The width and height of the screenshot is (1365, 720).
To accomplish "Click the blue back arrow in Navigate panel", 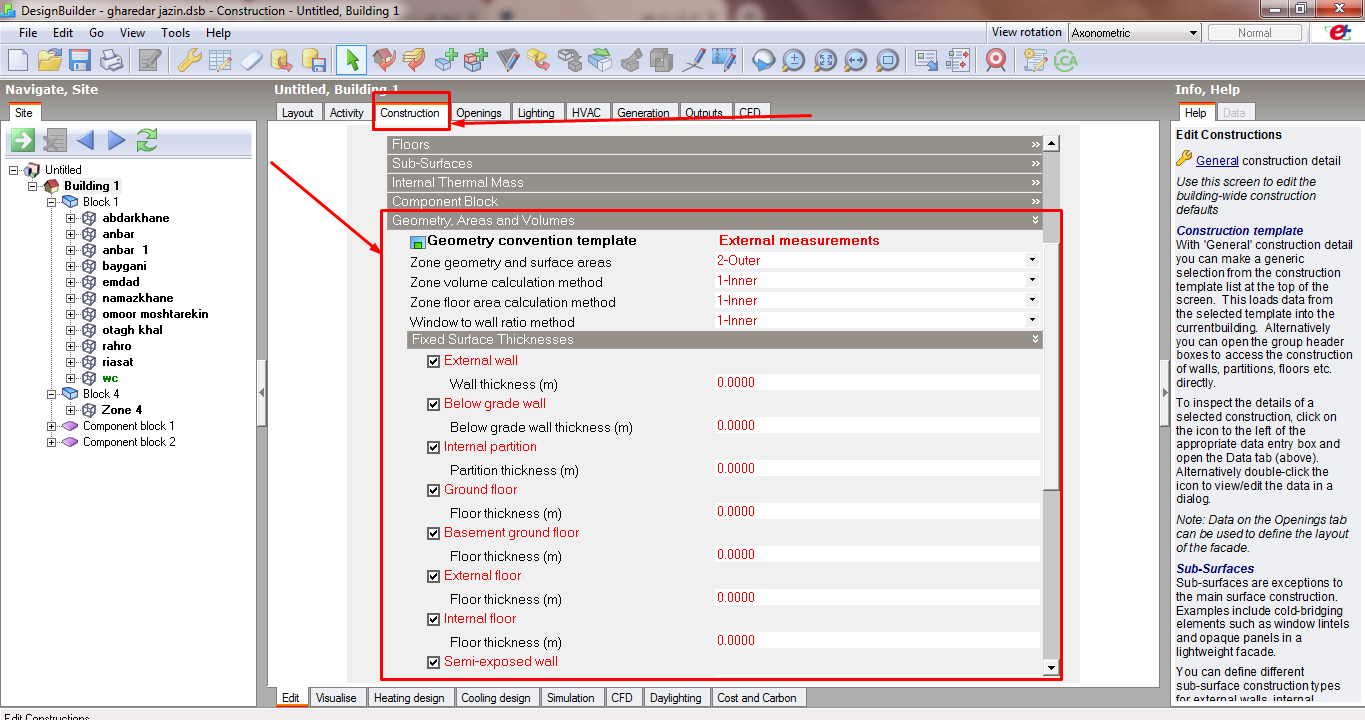I will pos(85,140).
